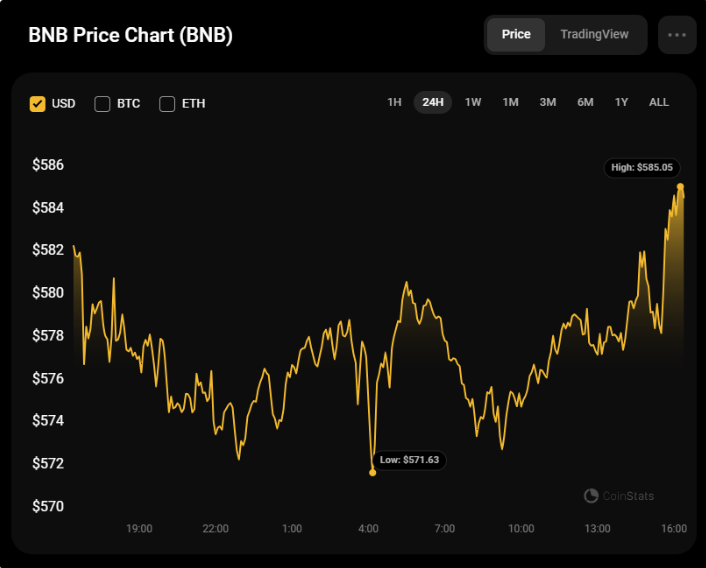Select the 1H time range
Viewport: 706px width, 568px height.
click(394, 102)
